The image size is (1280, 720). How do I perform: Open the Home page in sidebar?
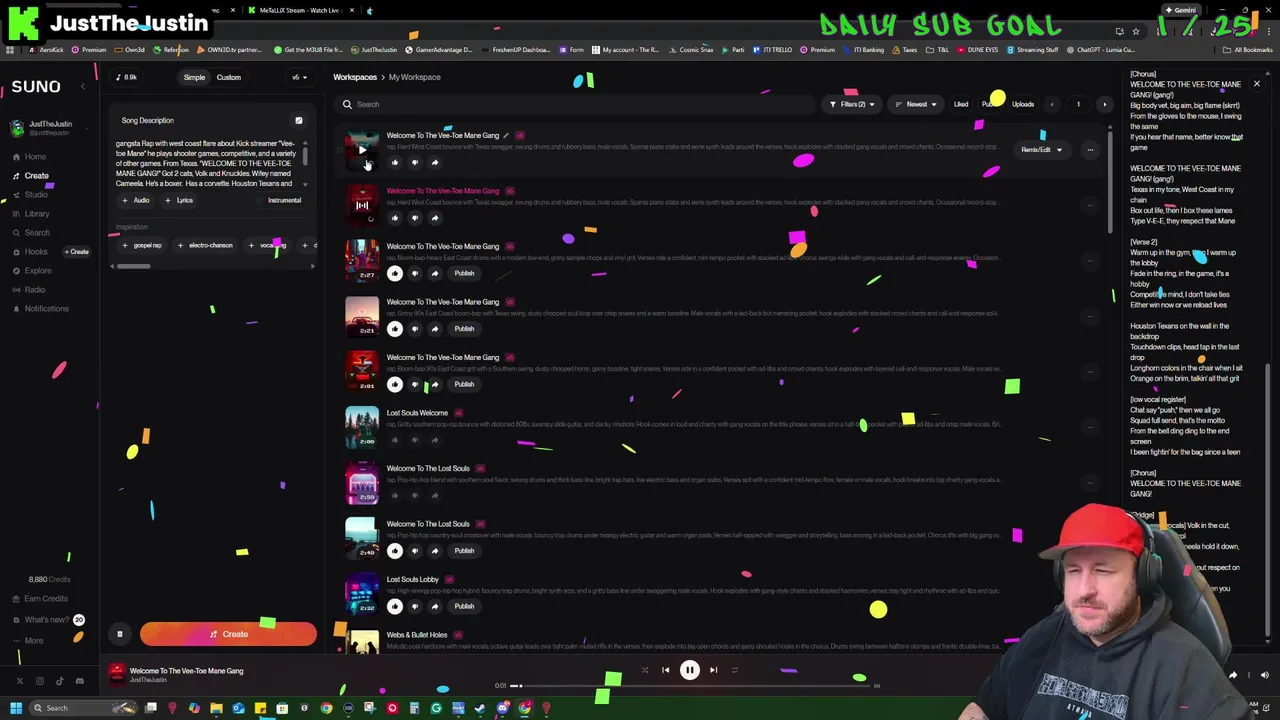coord(35,157)
